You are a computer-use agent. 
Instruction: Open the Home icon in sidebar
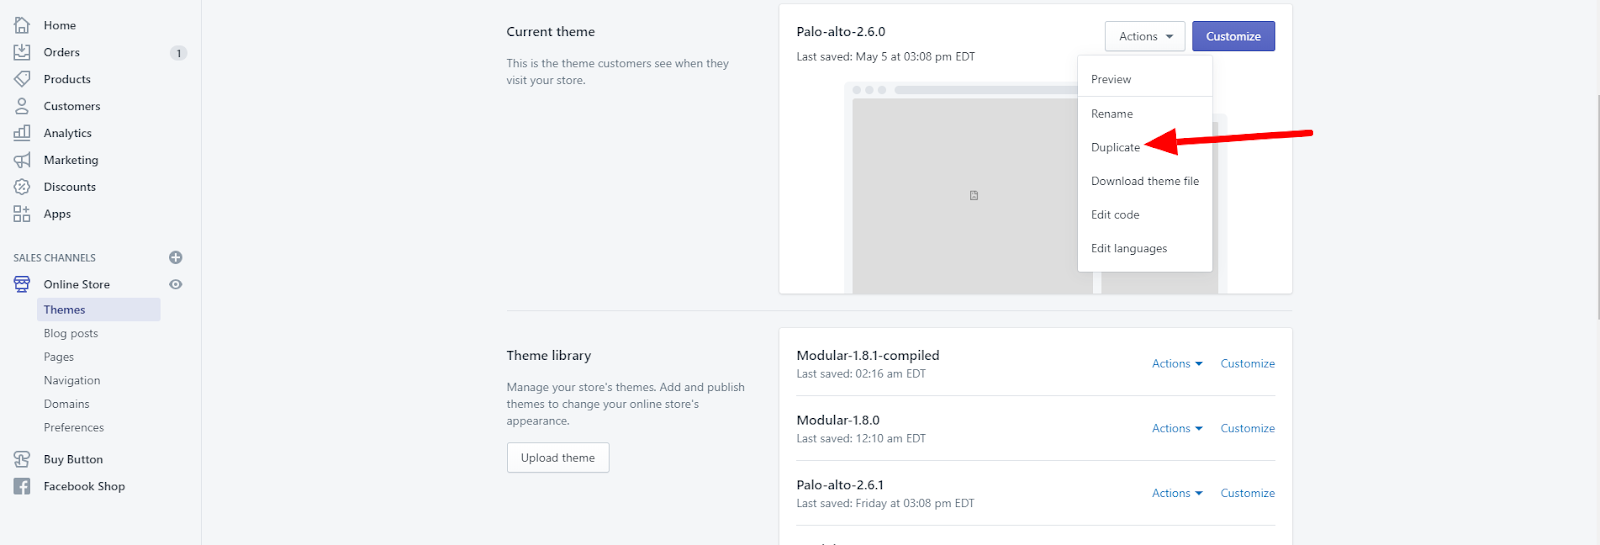(x=22, y=25)
